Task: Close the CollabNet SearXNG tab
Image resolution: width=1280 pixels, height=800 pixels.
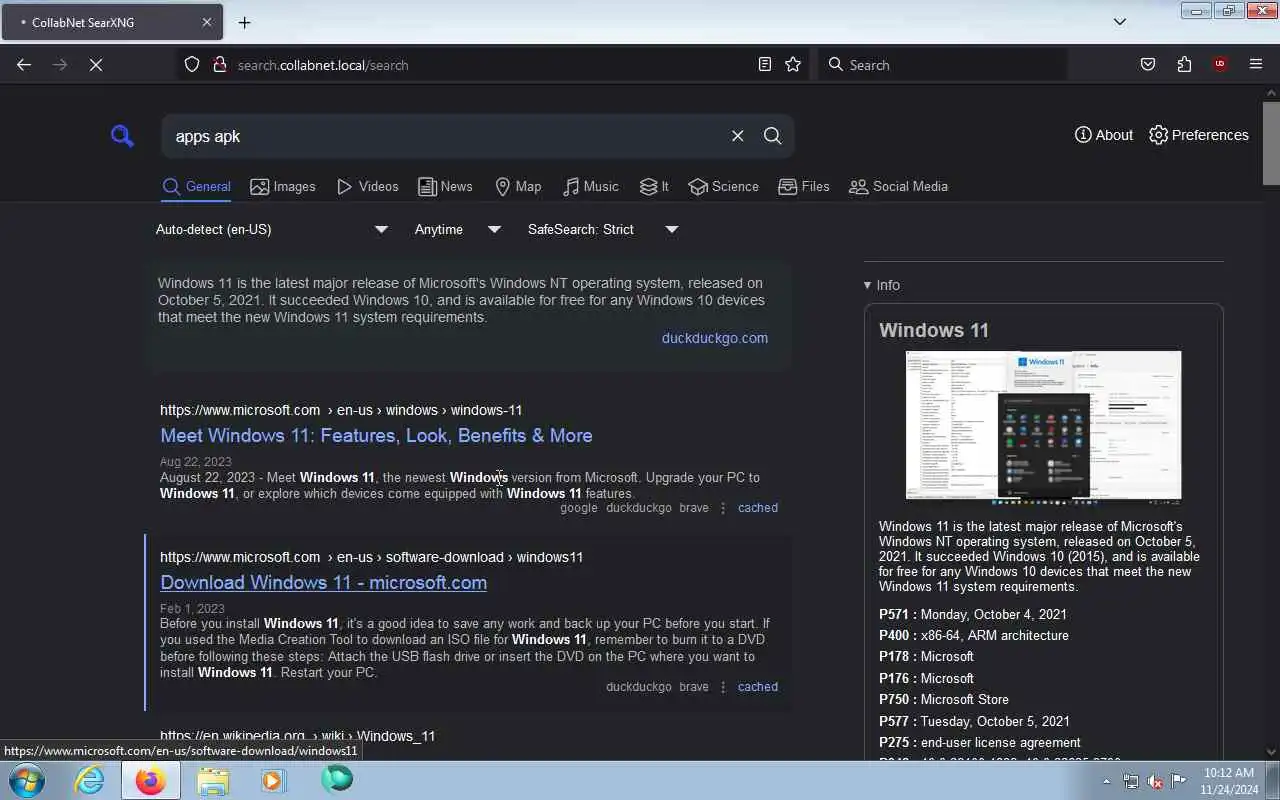Action: [207, 22]
